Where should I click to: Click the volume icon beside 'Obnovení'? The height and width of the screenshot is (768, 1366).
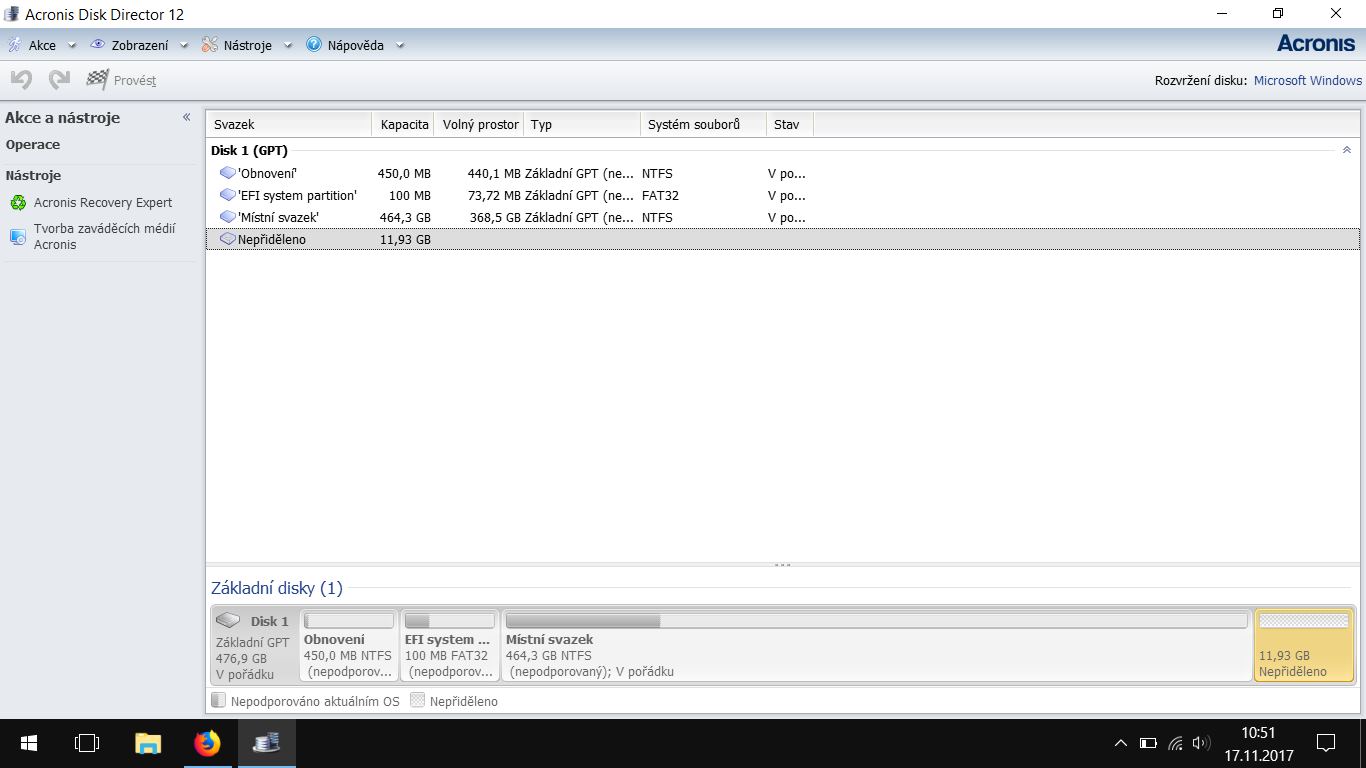227,173
